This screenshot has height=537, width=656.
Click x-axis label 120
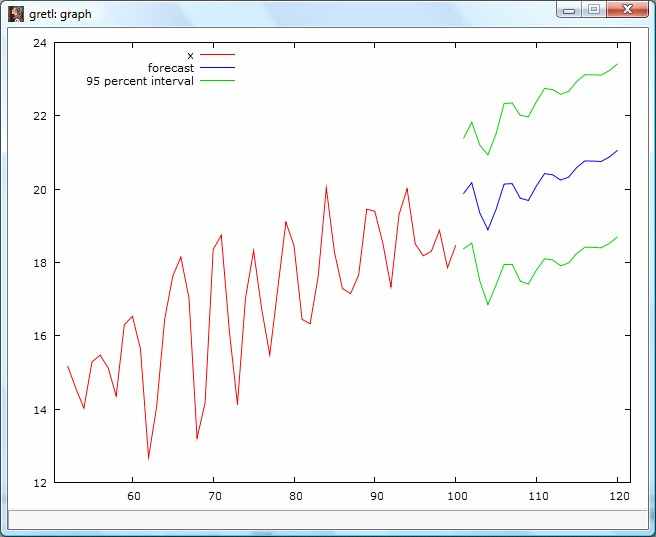619,496
